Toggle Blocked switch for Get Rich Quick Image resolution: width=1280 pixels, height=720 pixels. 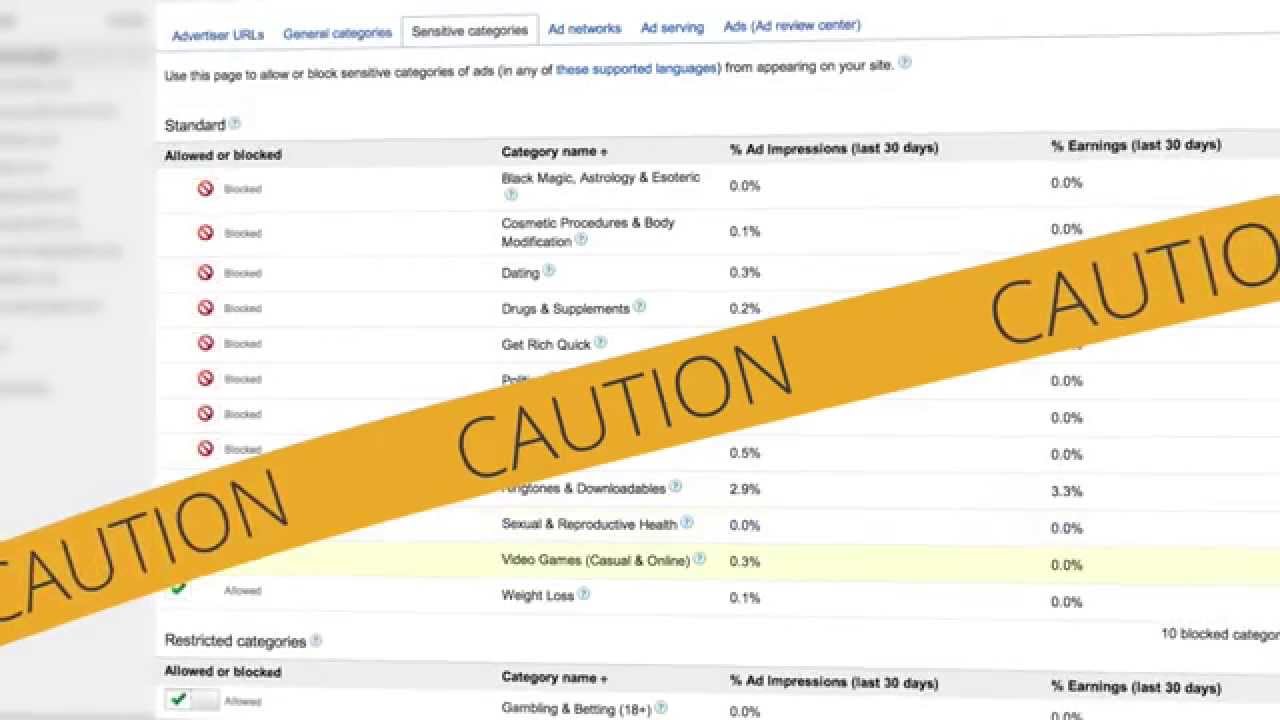coord(205,343)
